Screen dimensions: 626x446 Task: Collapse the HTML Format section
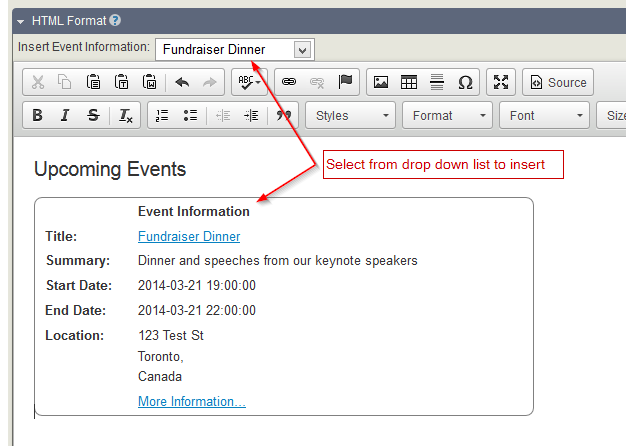point(21,22)
